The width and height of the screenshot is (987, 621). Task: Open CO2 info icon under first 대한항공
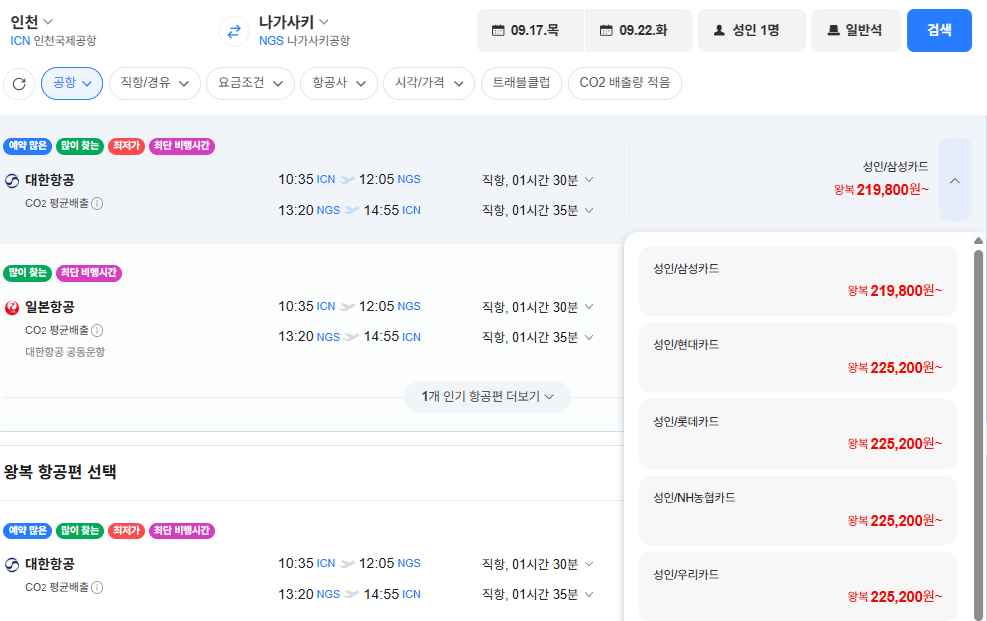(97, 203)
